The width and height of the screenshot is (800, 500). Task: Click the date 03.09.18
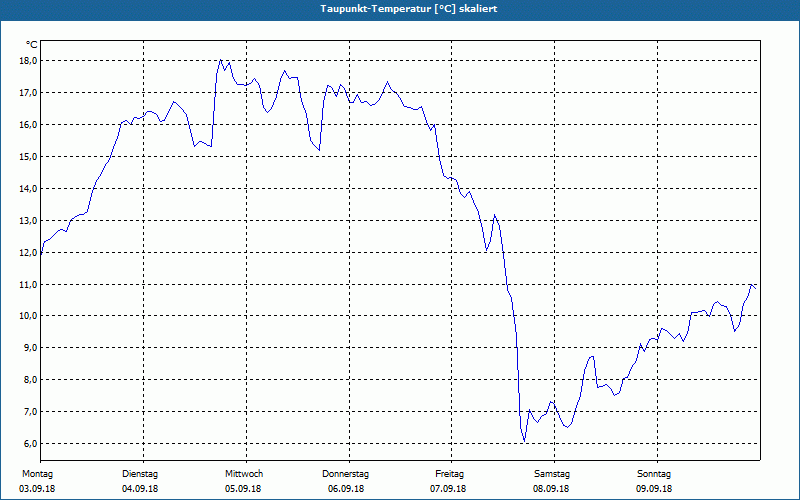[x=37, y=489]
